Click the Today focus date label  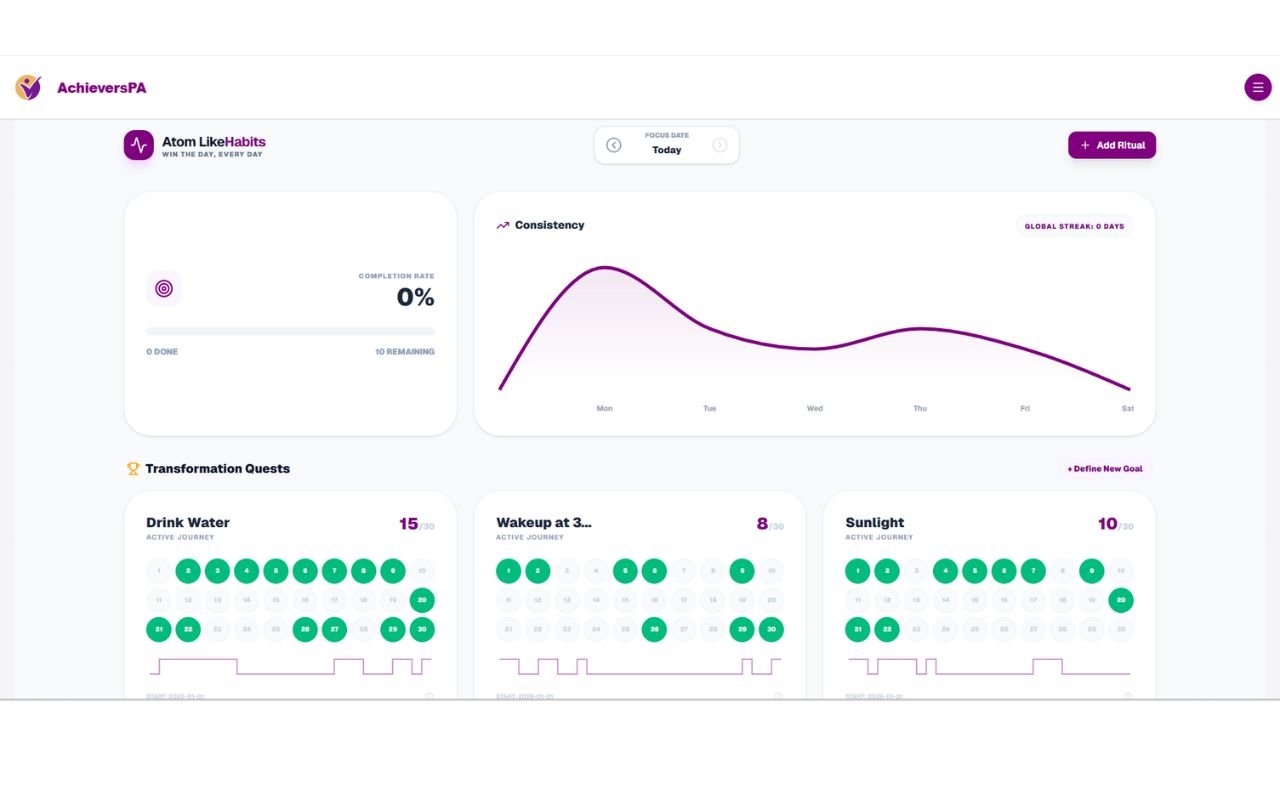point(666,150)
